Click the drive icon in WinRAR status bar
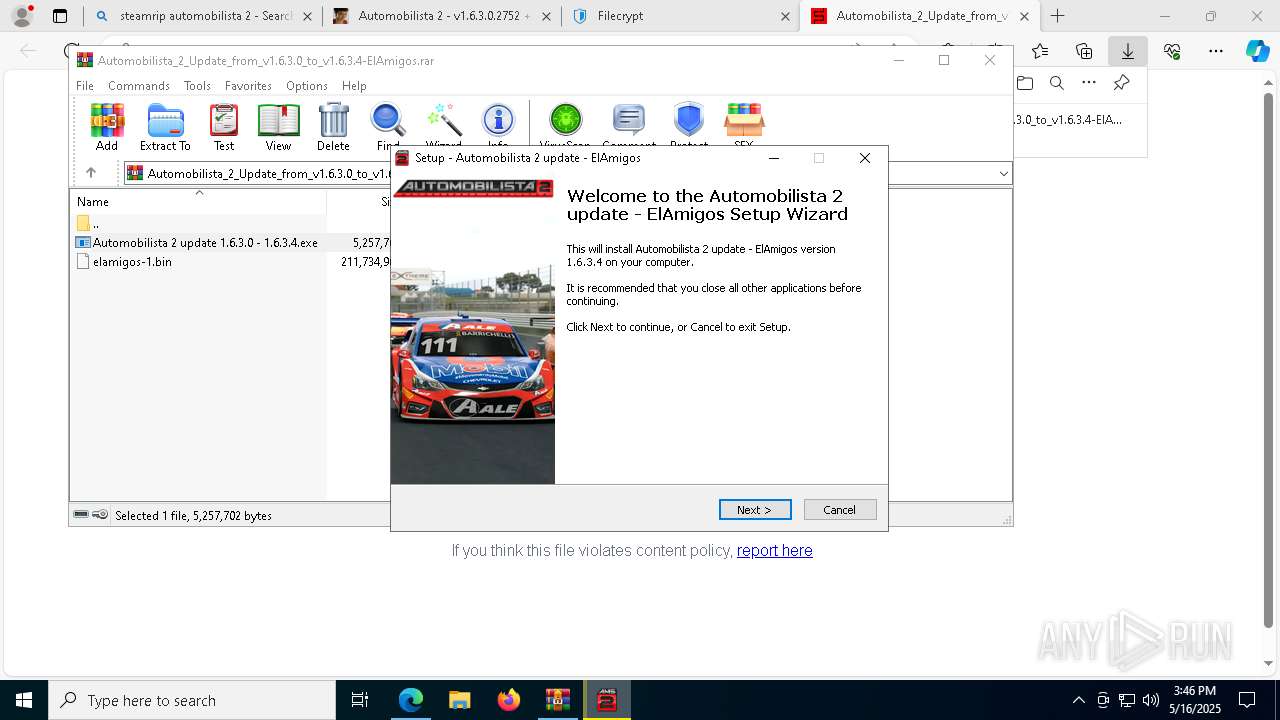The image size is (1280, 720). click(81, 515)
